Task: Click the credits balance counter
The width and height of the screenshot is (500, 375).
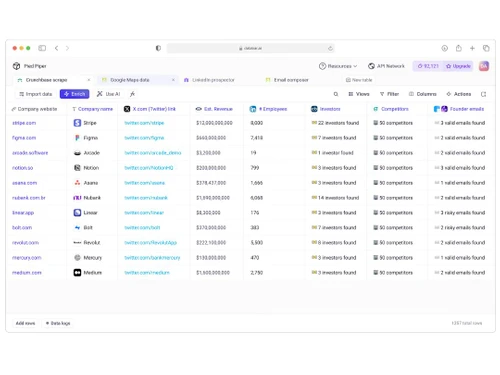Action: [x=428, y=66]
